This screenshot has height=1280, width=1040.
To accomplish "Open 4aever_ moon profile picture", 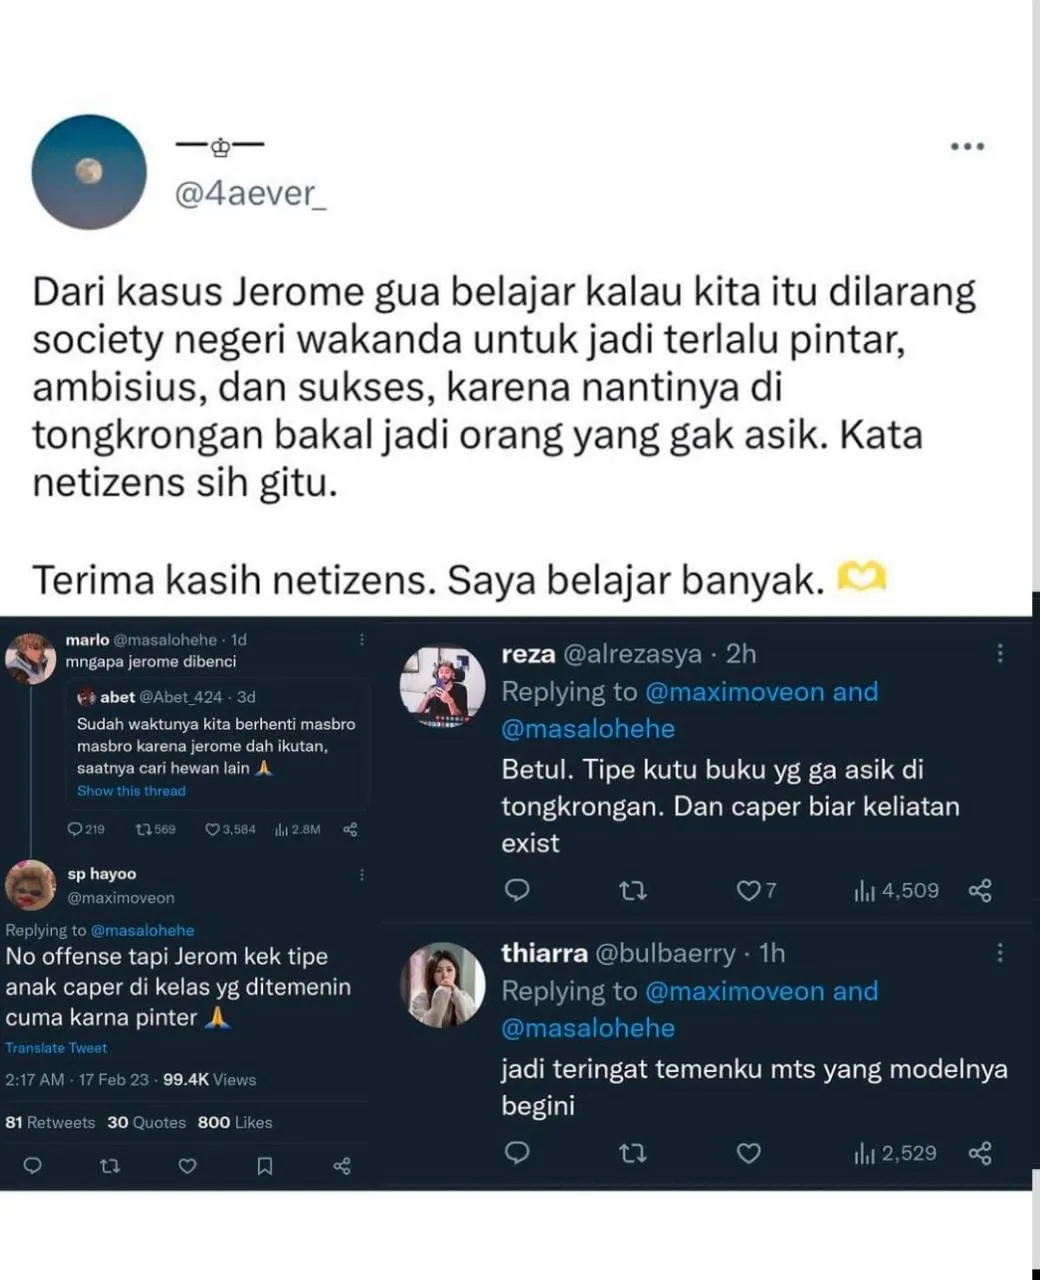I will [x=89, y=172].
